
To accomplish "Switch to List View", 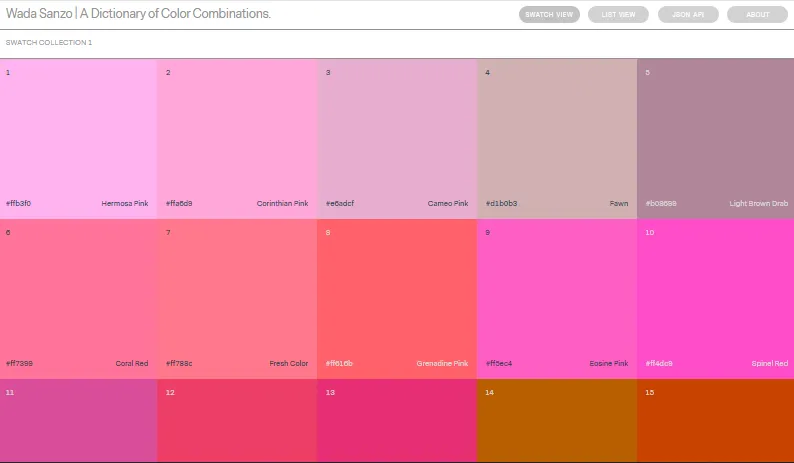I will tap(618, 15).
